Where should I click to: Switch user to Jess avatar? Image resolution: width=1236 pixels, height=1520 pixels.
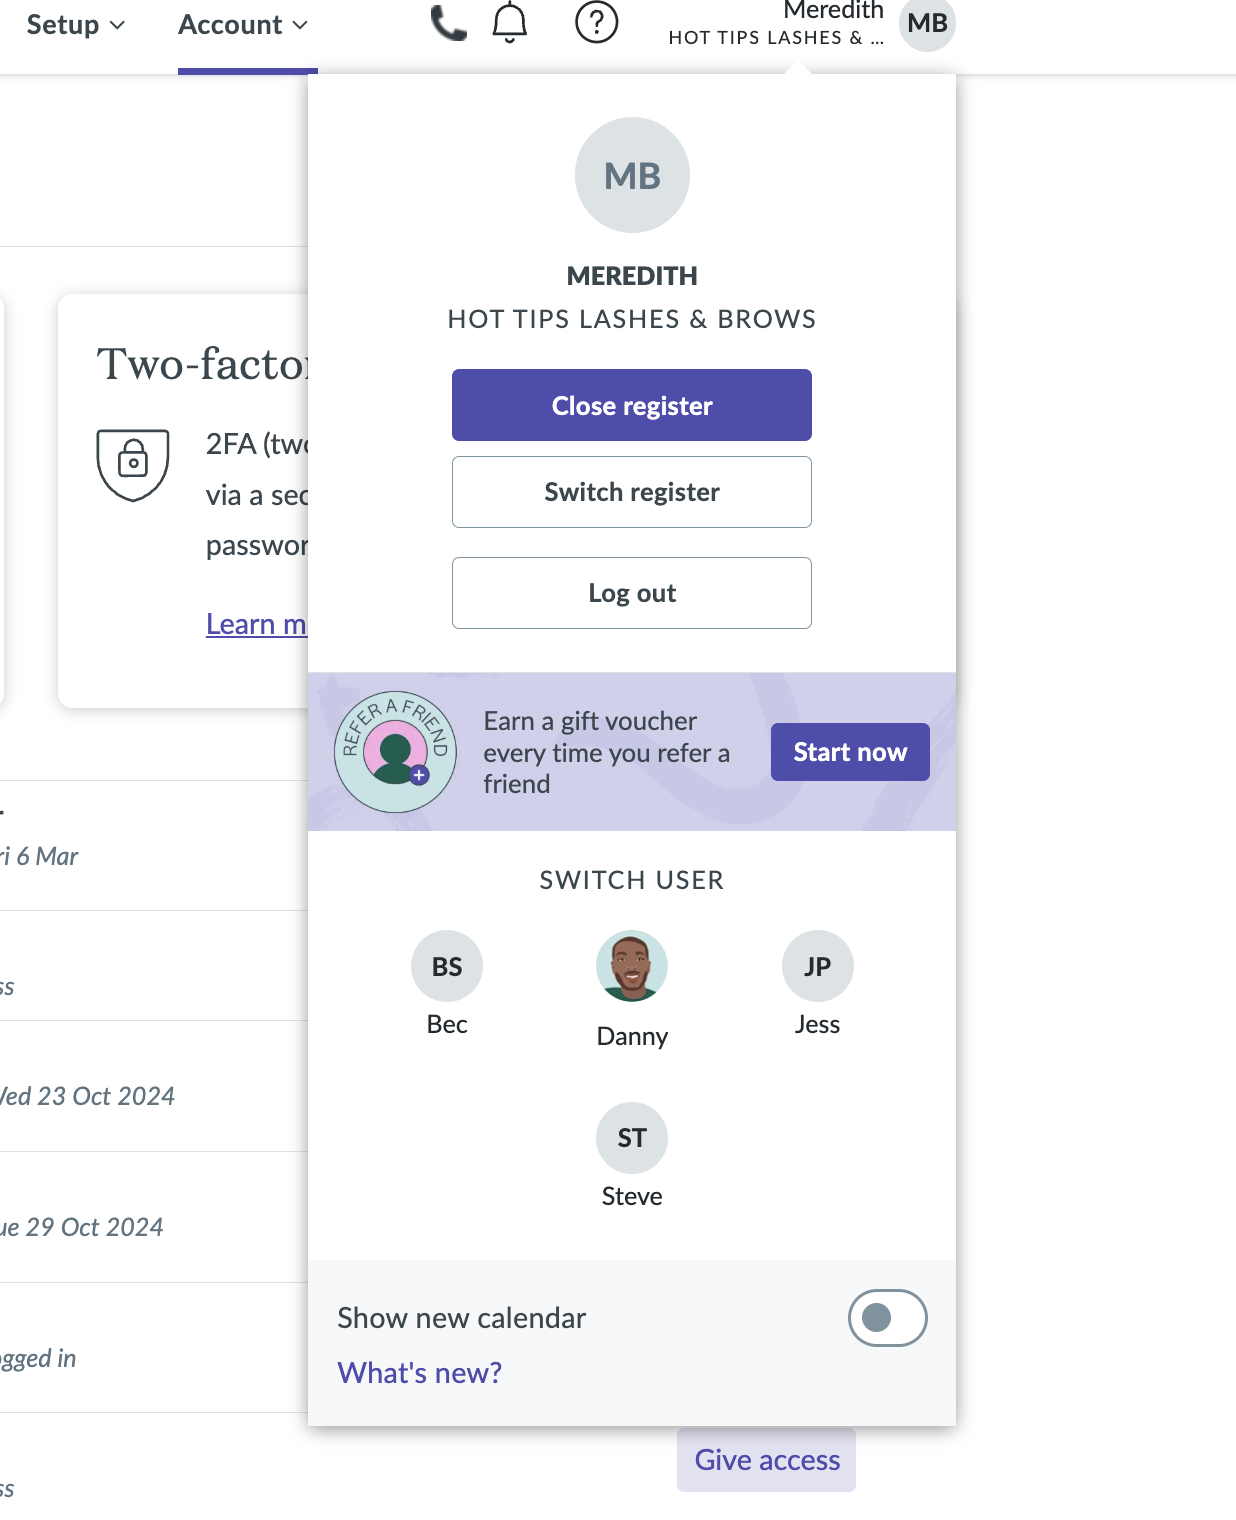[x=817, y=966]
